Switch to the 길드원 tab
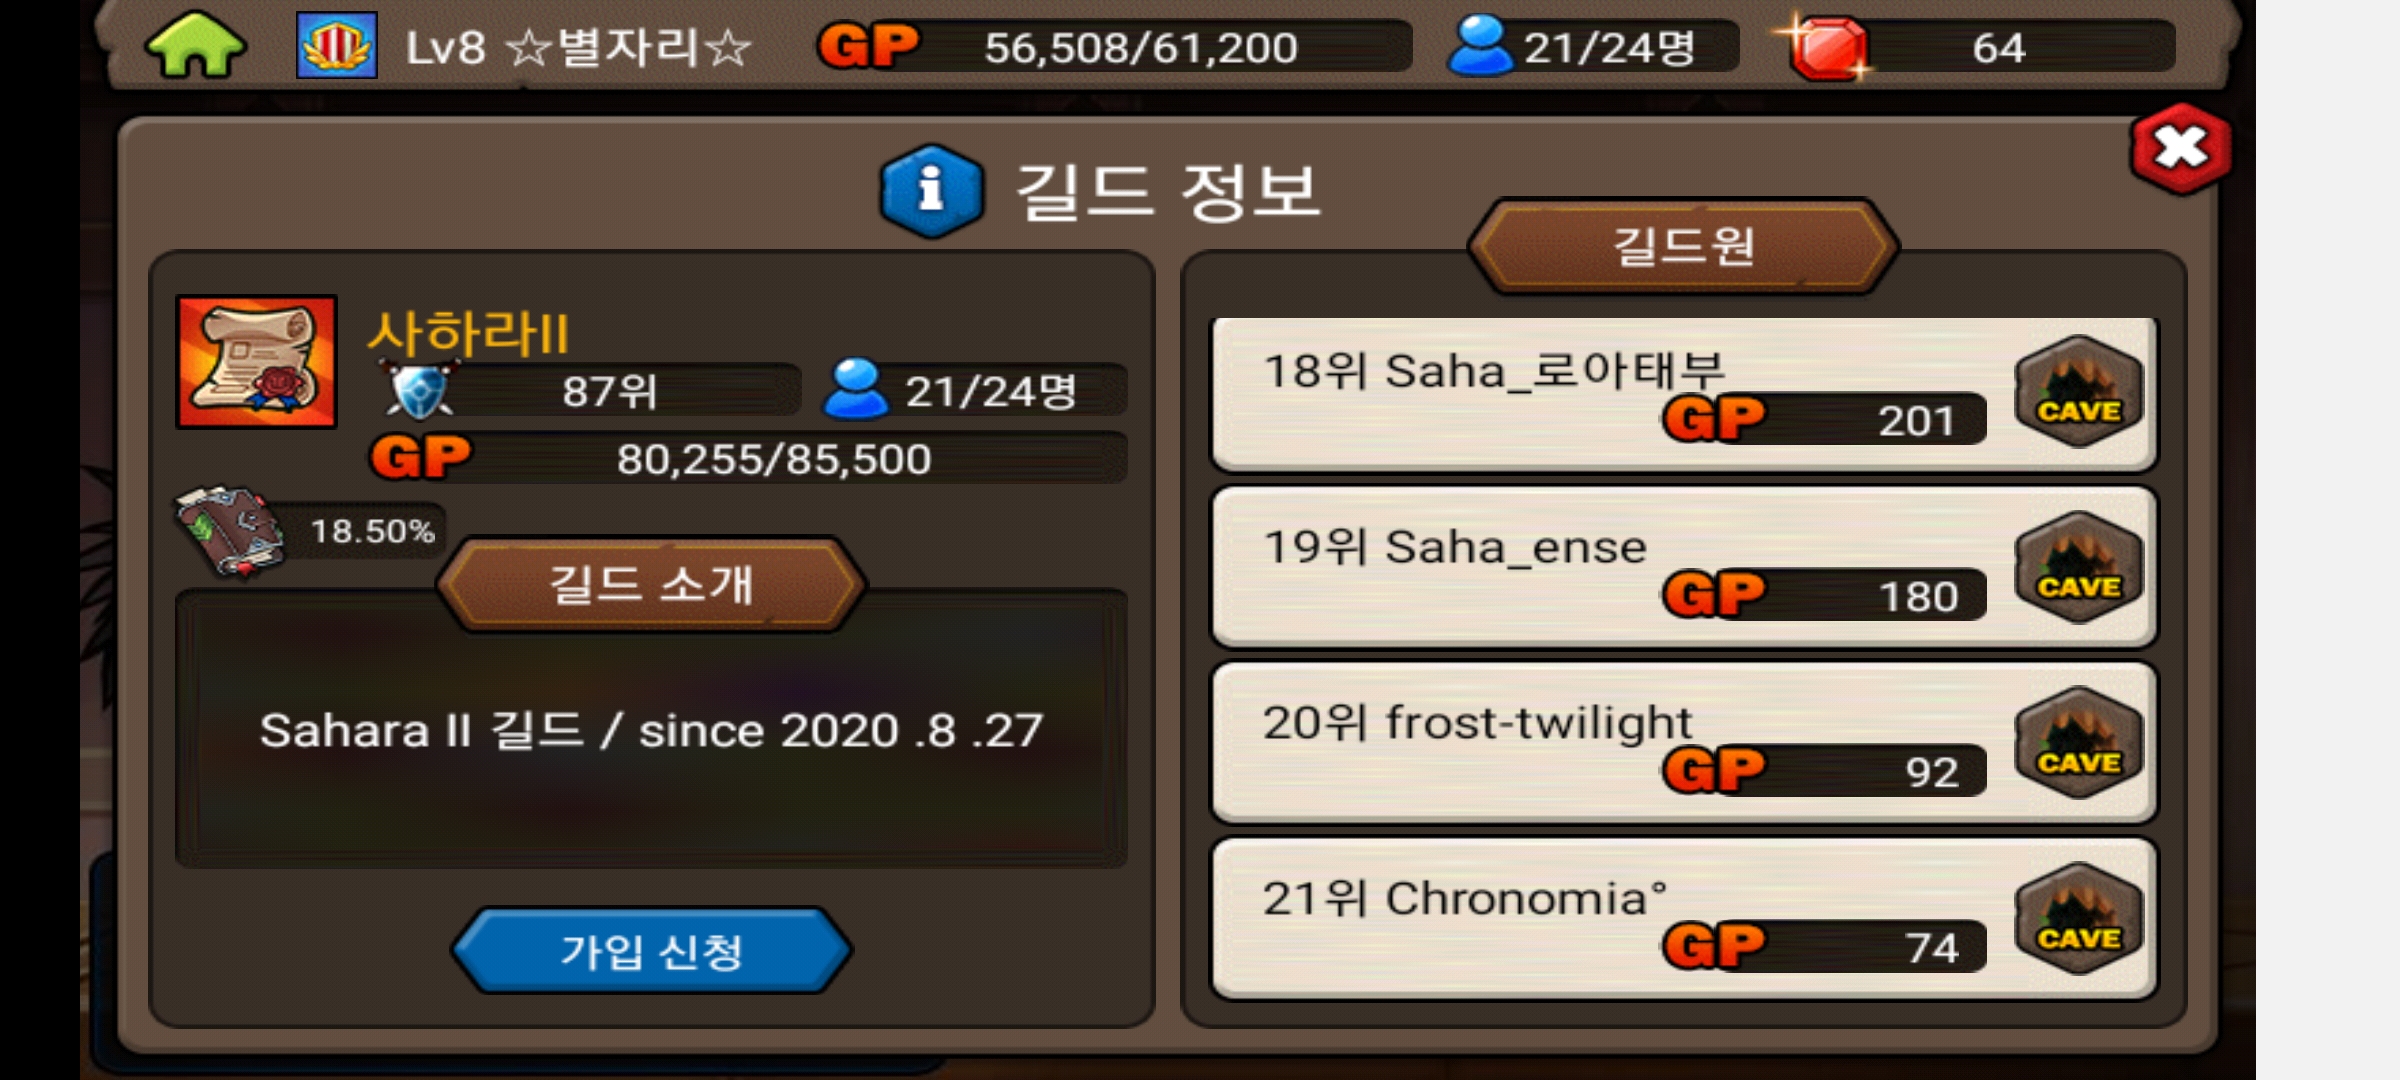The width and height of the screenshot is (2400, 1080). pos(1684,246)
